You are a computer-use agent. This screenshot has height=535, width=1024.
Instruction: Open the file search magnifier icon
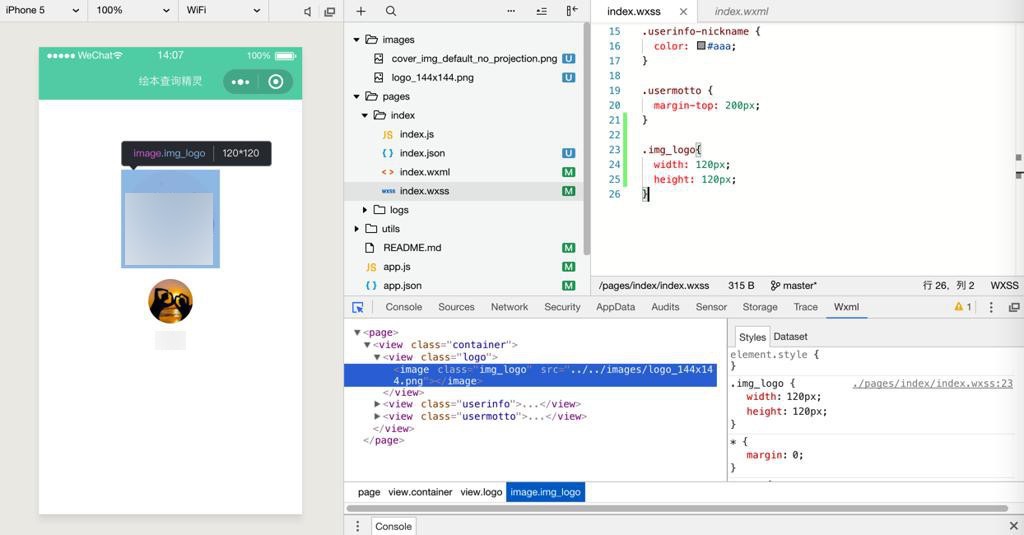(391, 11)
